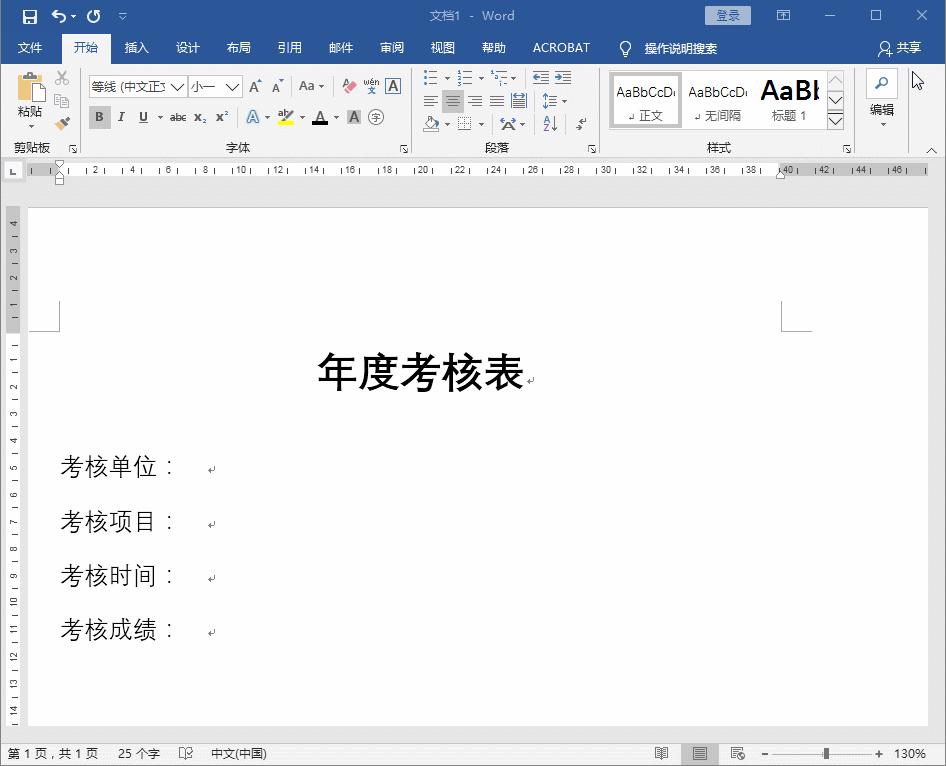This screenshot has width=946, height=766.
Task: Toggle center paragraph alignment
Action: pyautogui.click(x=453, y=100)
